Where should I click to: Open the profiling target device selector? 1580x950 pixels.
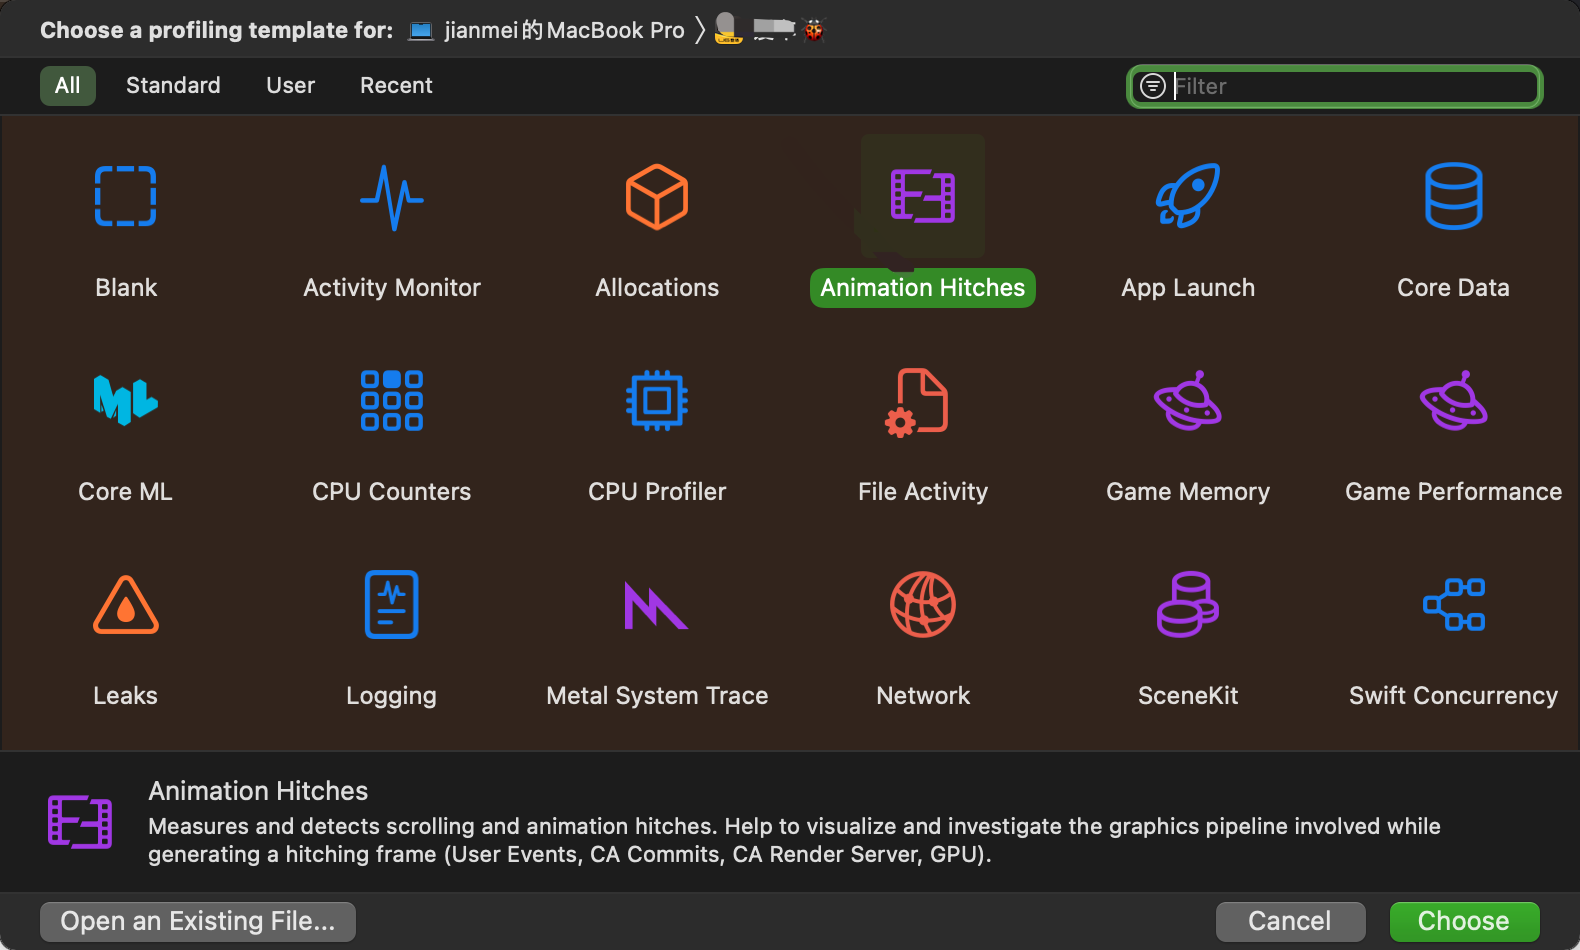tap(547, 30)
